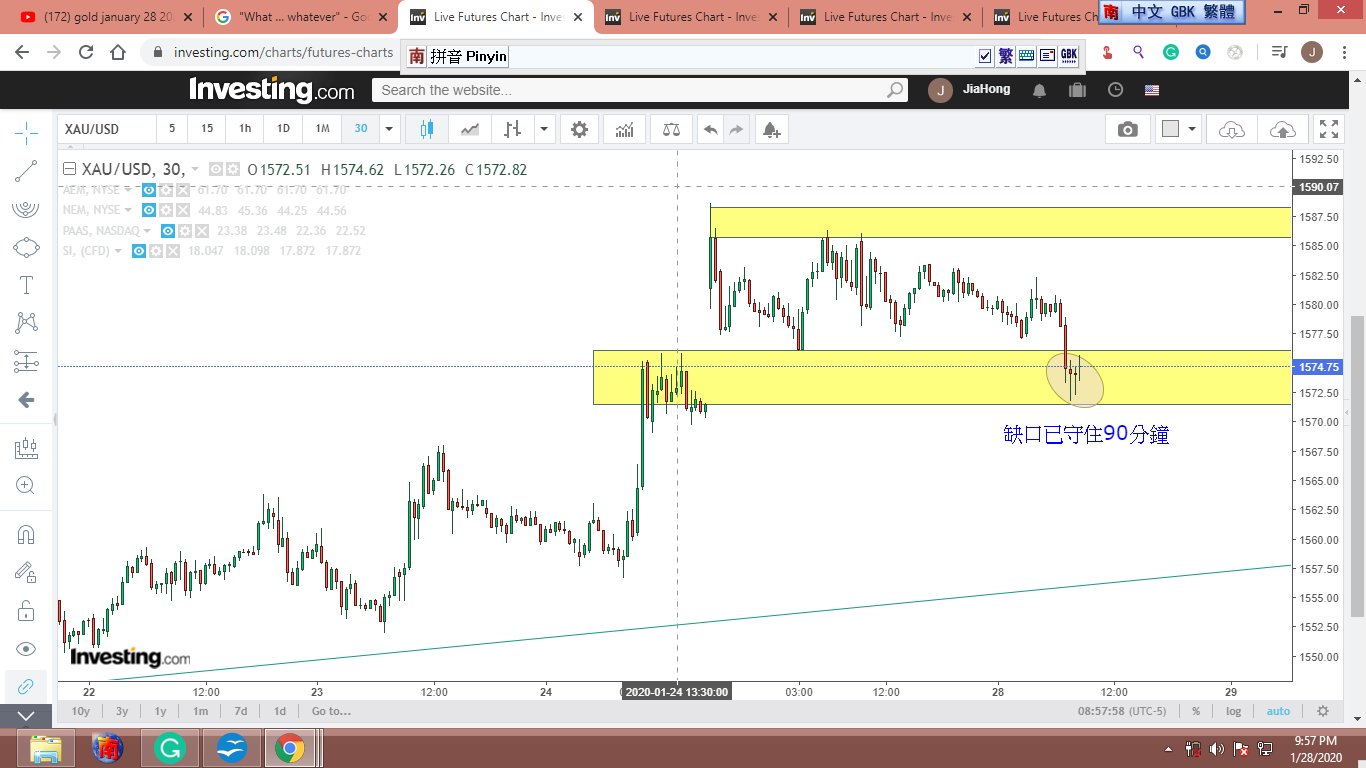This screenshot has width=1366, height=768.
Task: Switch to the 1M timeframe
Action: 322,129
